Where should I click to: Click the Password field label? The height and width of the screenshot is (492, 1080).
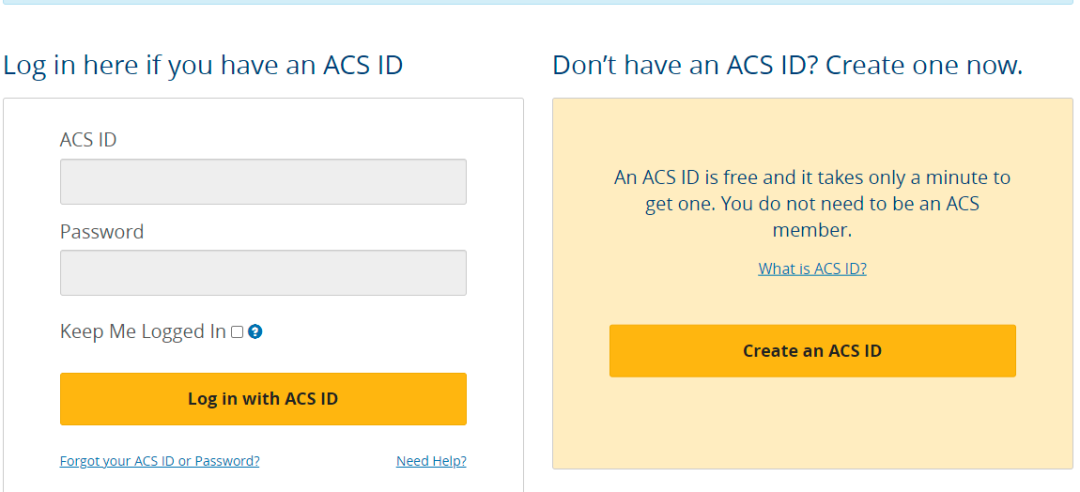tap(102, 231)
